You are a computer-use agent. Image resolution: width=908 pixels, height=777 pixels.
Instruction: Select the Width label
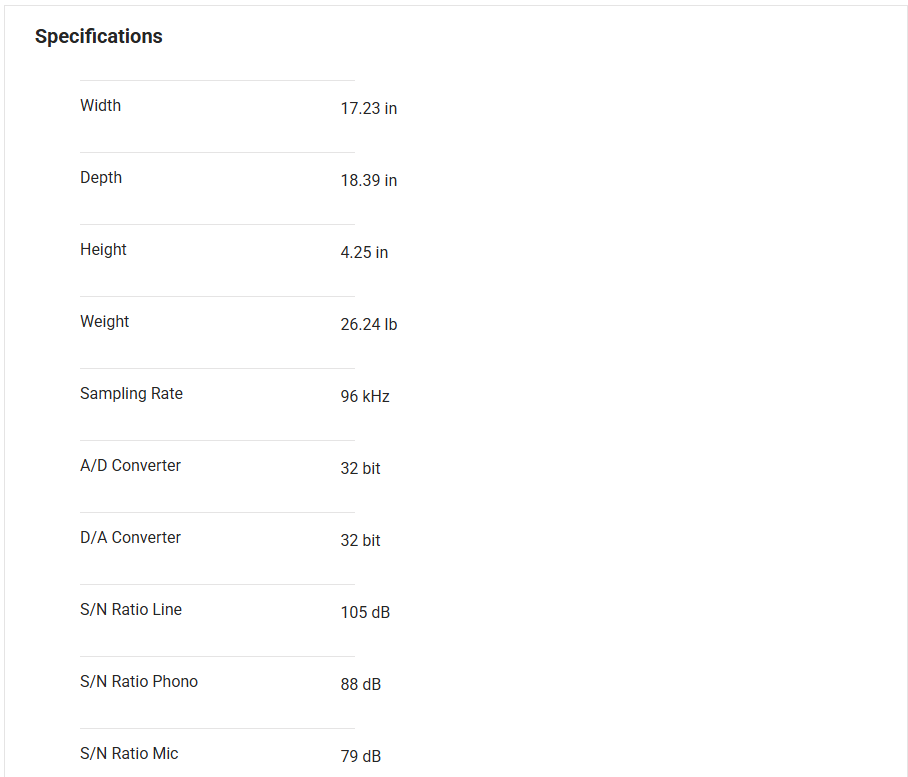point(100,105)
